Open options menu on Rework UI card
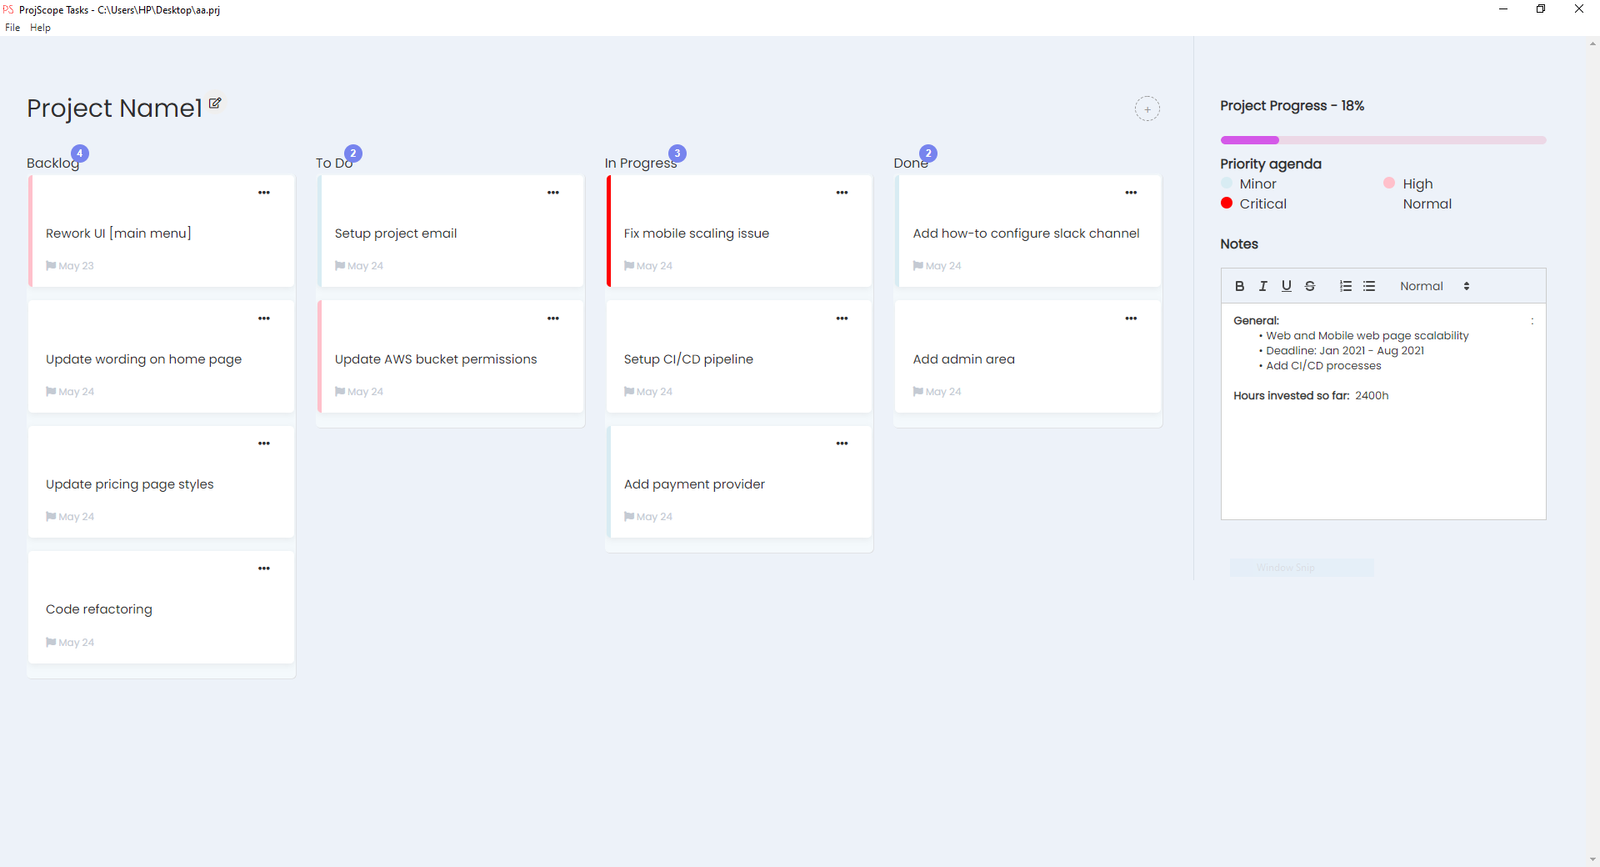 click(264, 193)
